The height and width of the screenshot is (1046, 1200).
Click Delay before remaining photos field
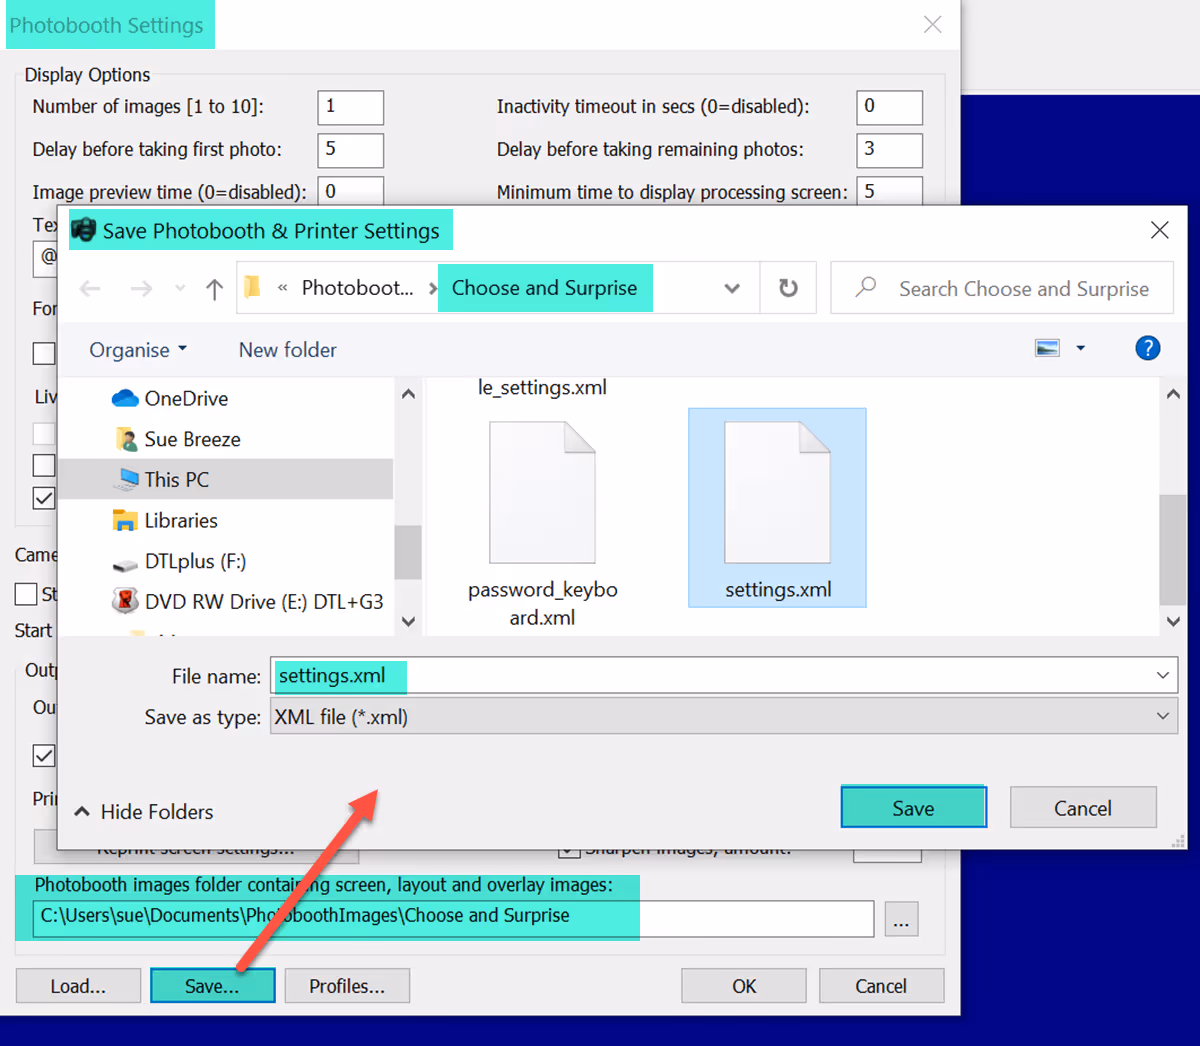click(x=889, y=150)
